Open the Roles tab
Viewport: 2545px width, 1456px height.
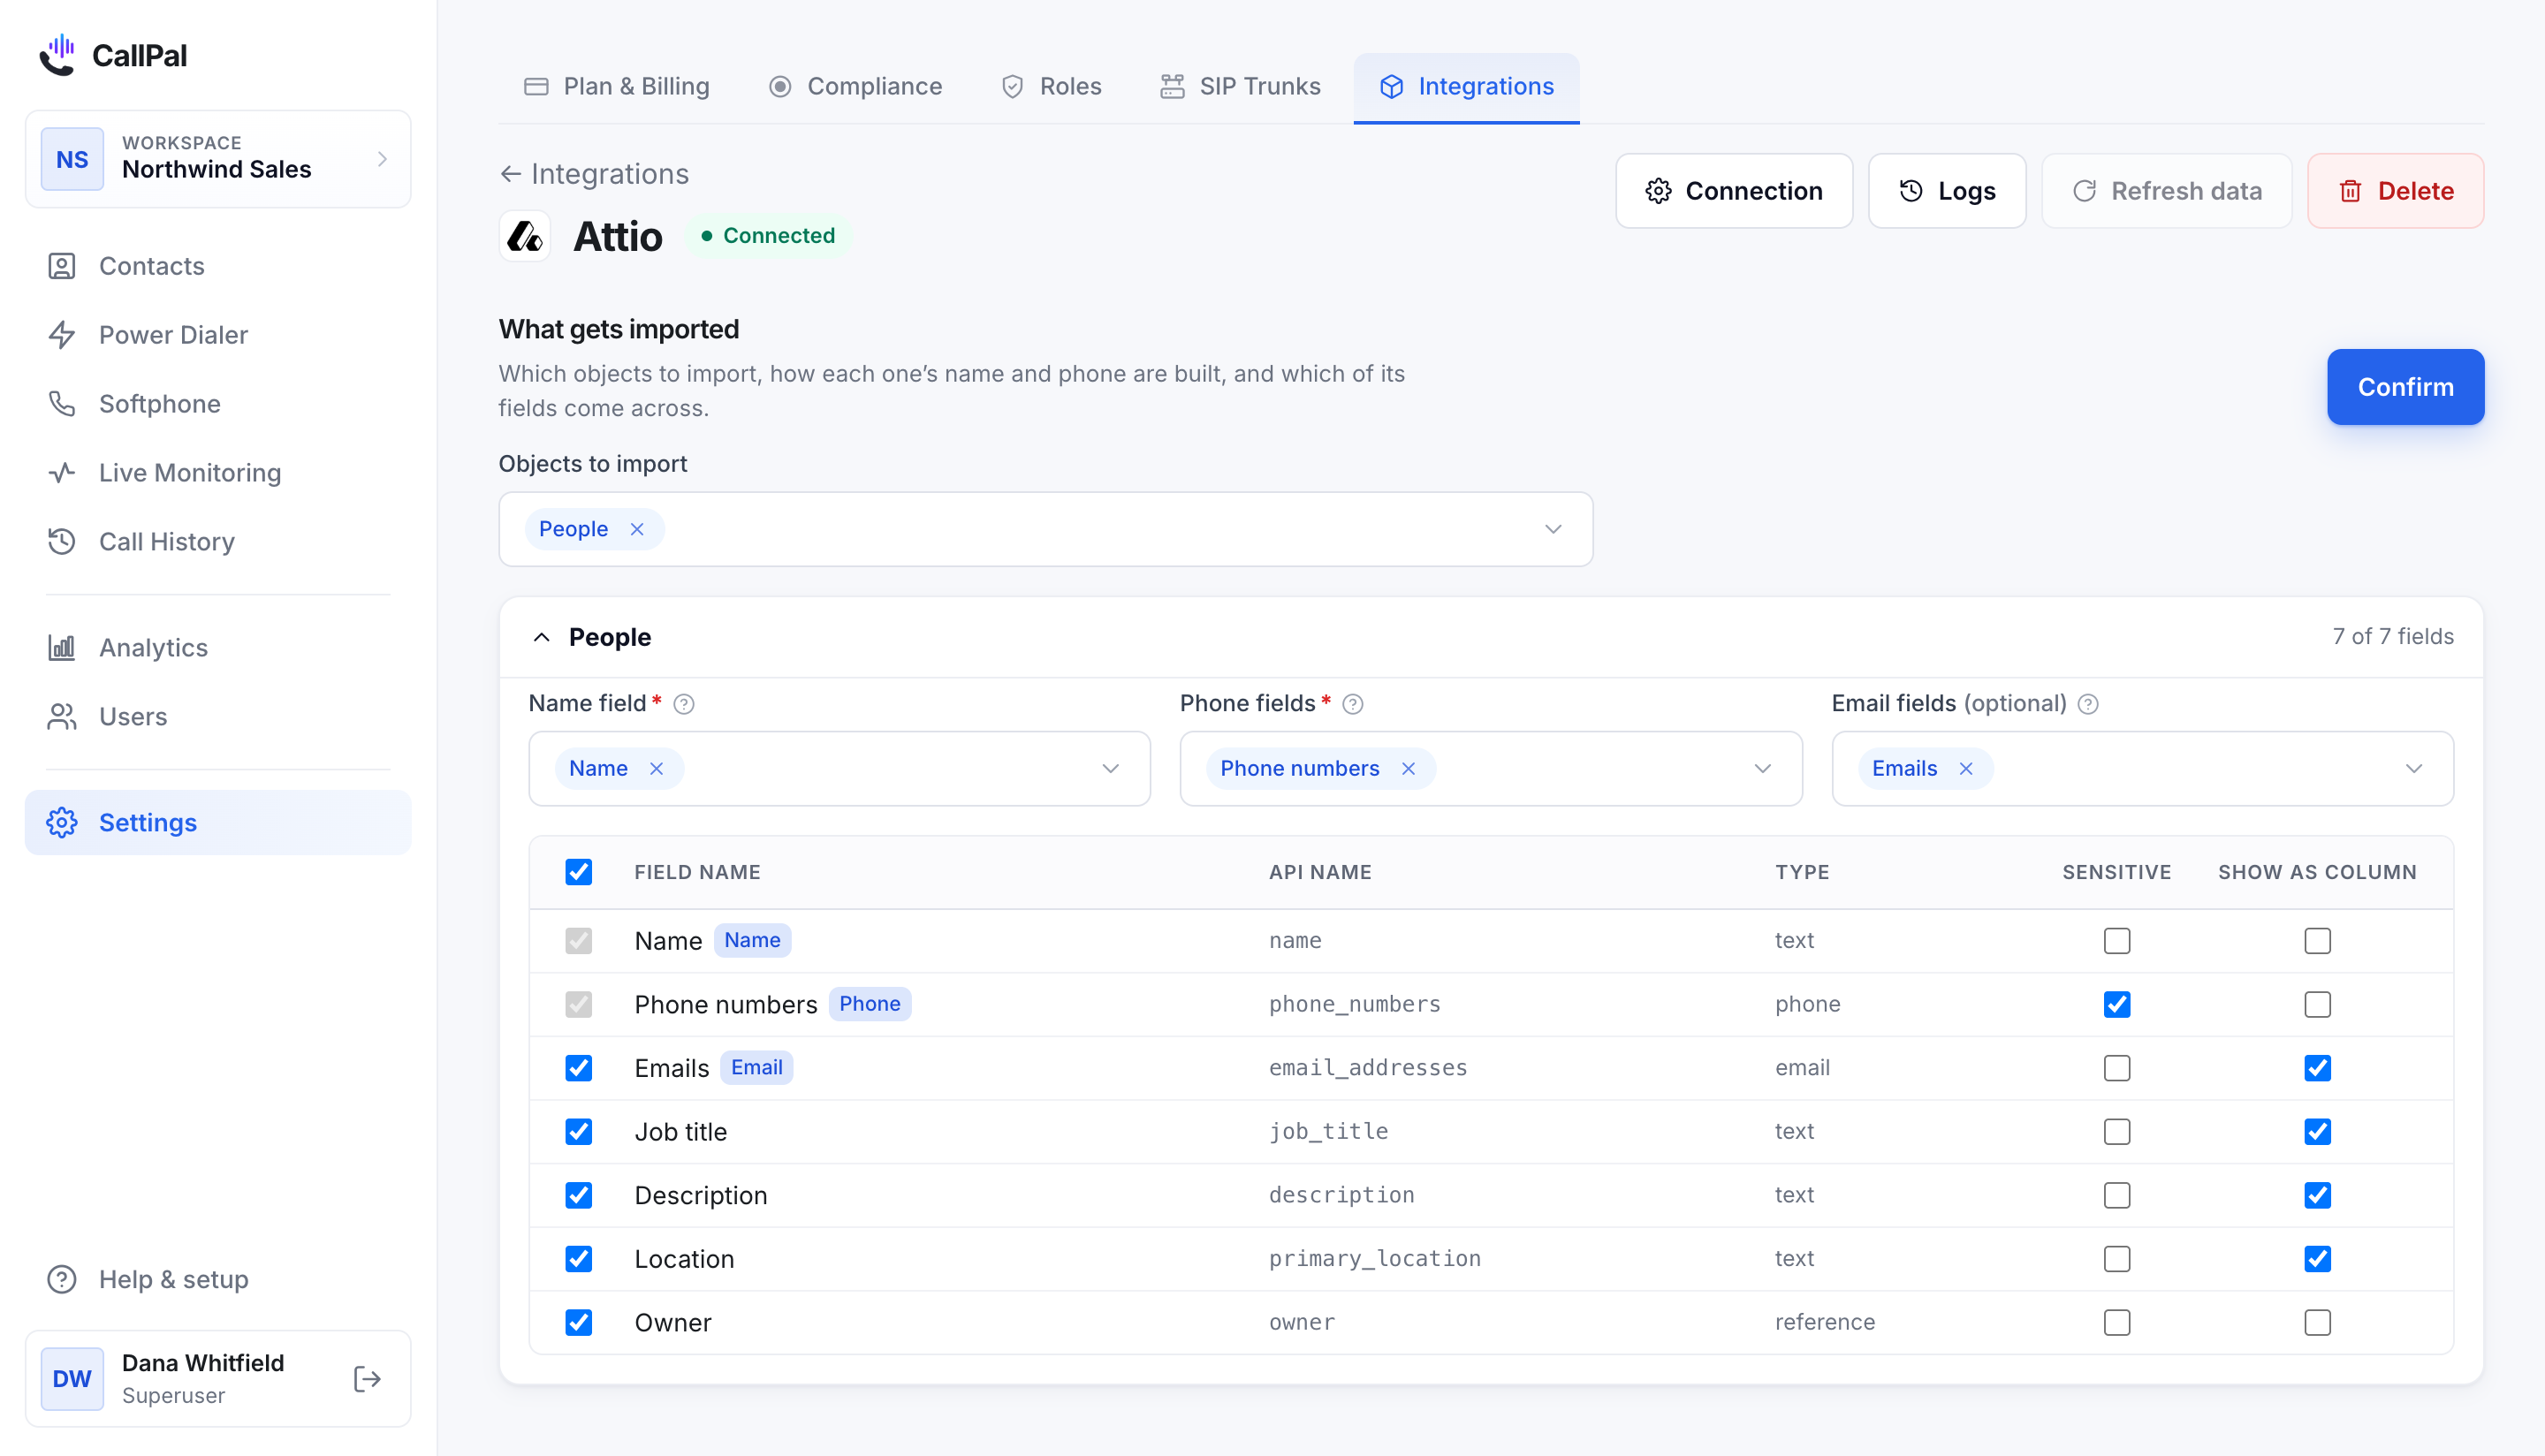1051,87
